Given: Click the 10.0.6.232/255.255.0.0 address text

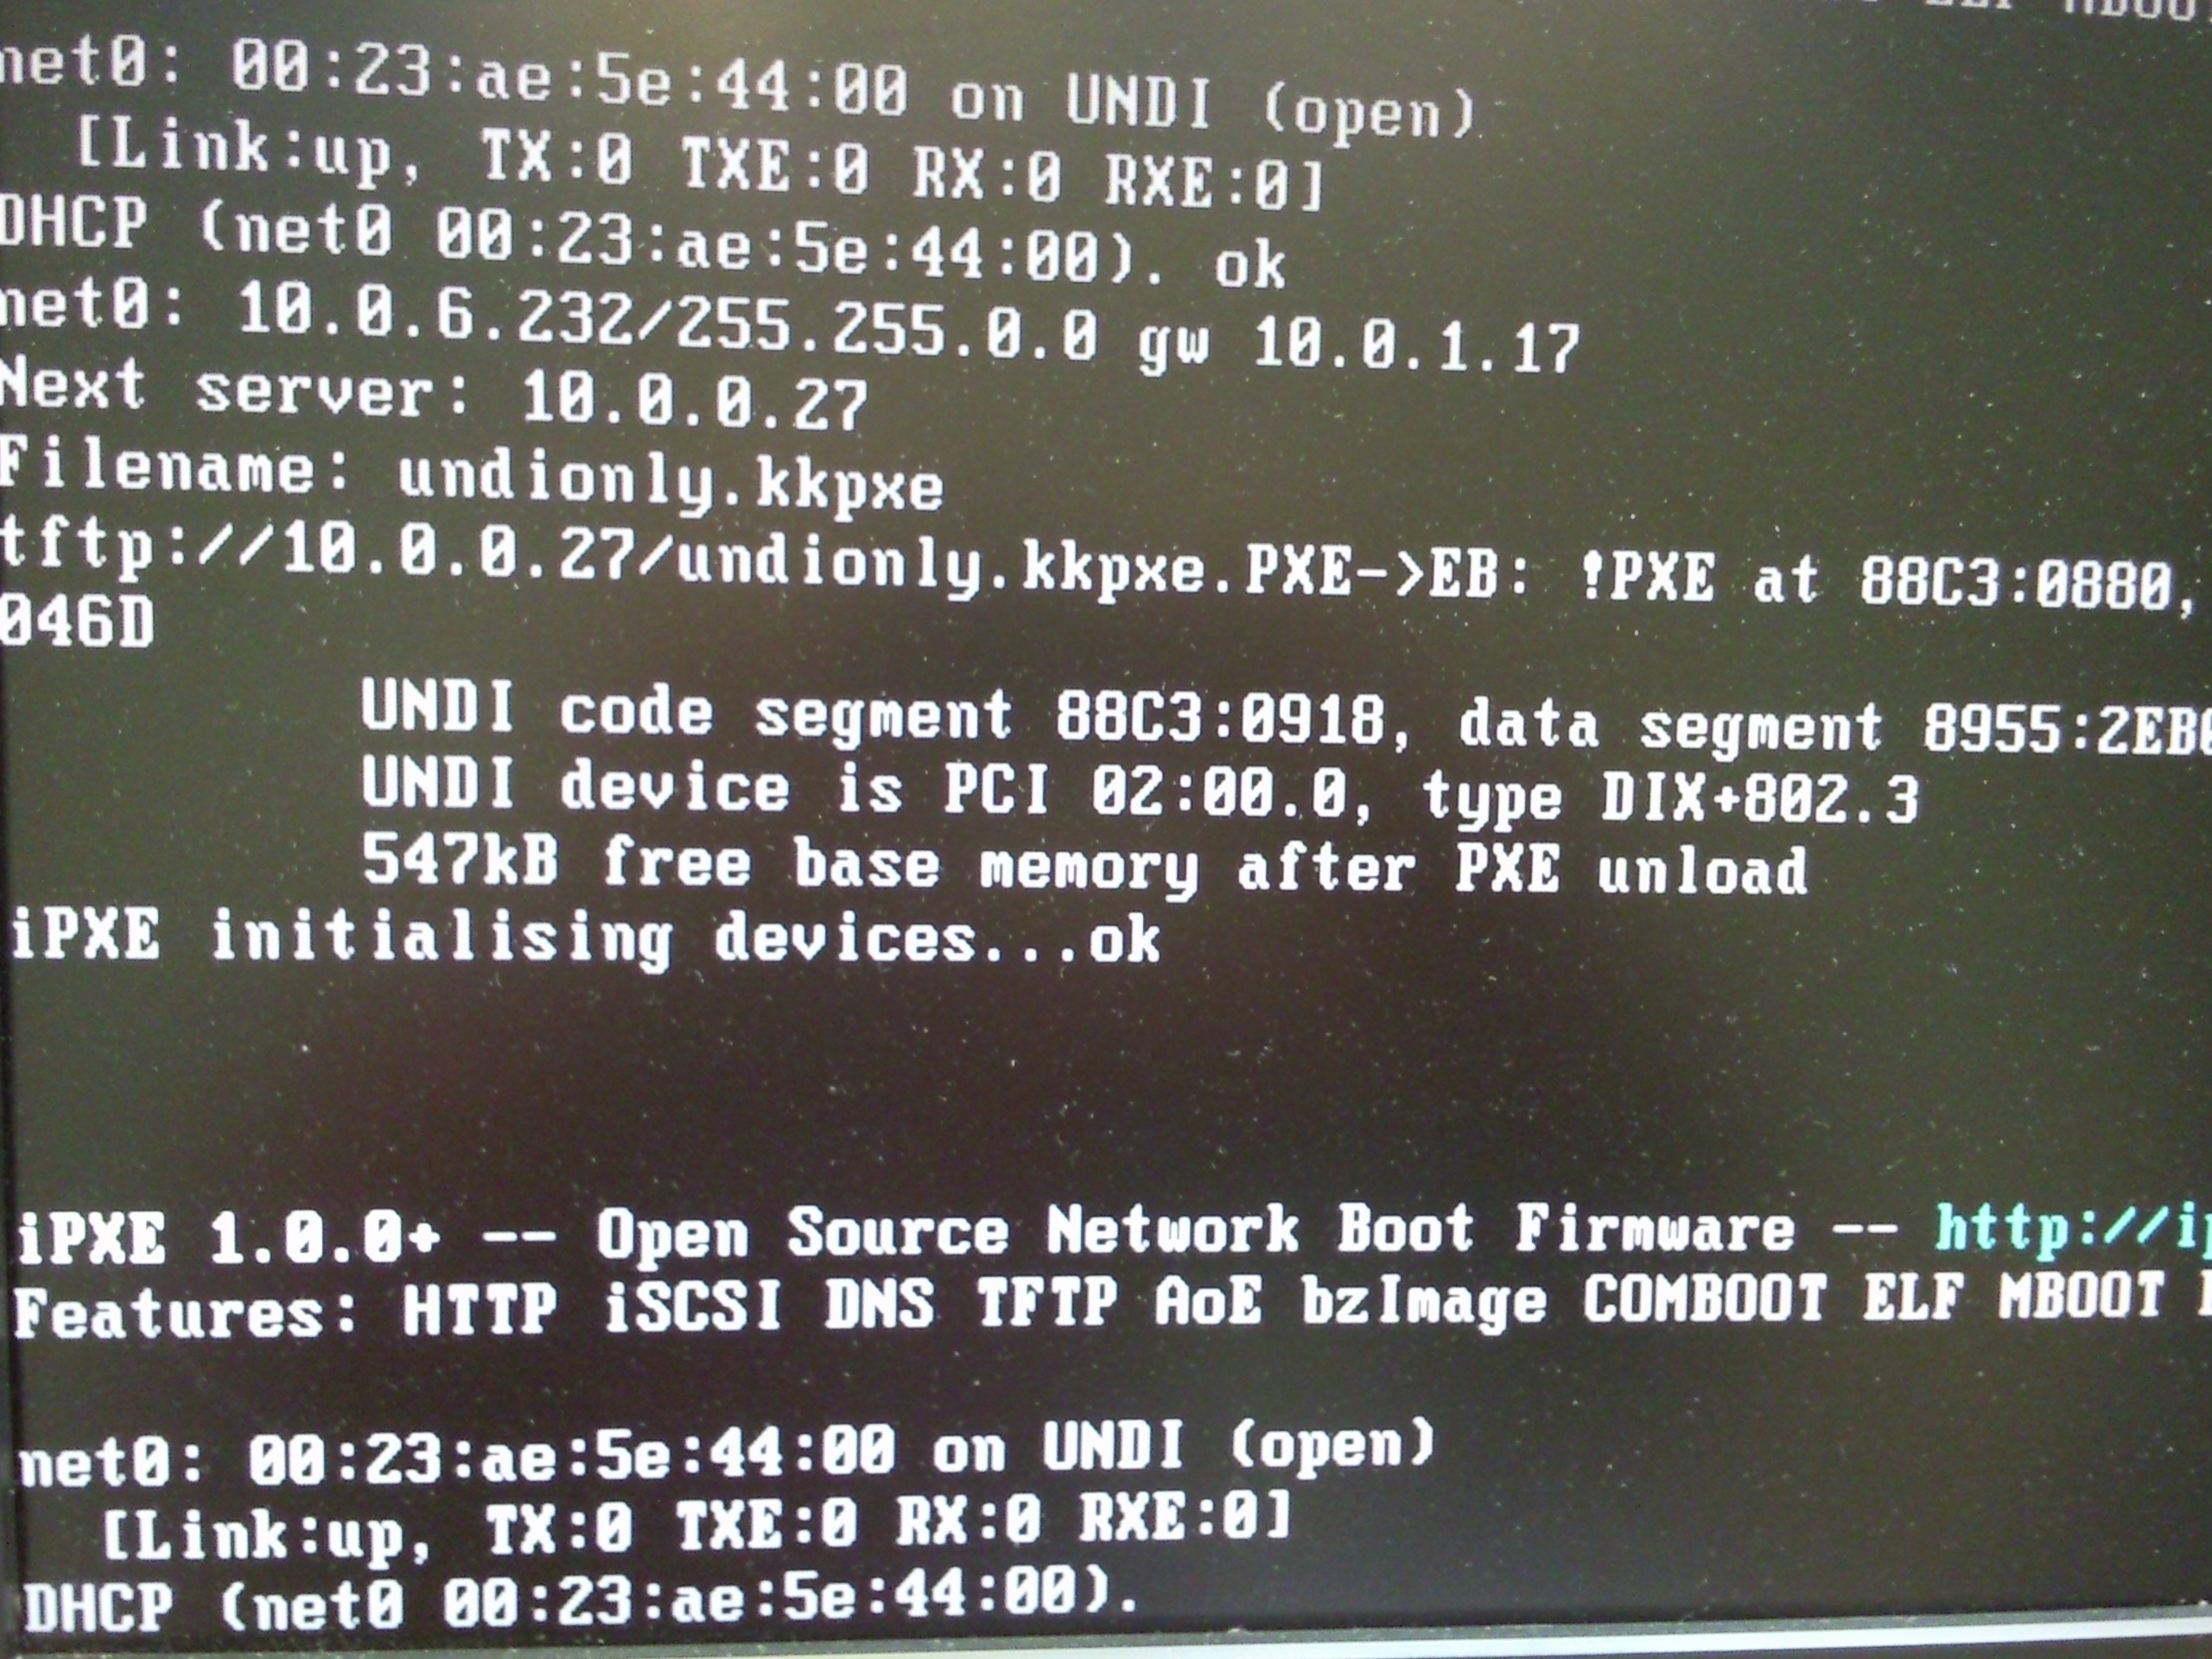Looking at the screenshot, I should pyautogui.click(x=667, y=324).
